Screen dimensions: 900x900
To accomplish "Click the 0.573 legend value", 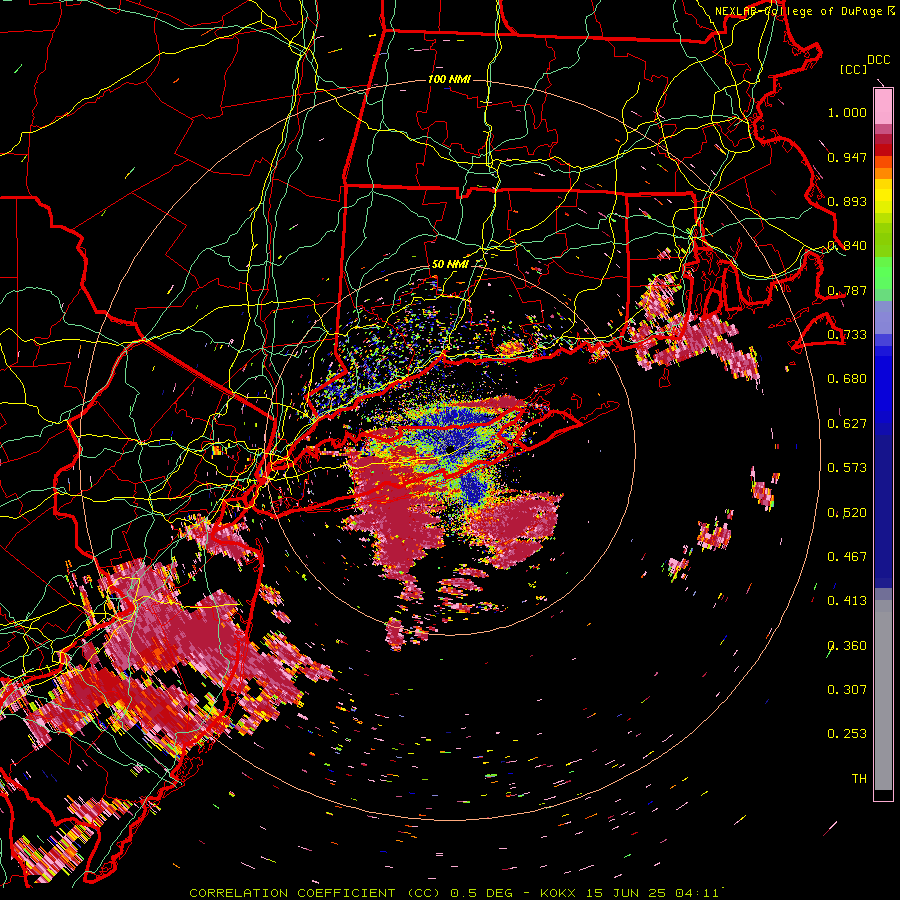I will tap(847, 468).
